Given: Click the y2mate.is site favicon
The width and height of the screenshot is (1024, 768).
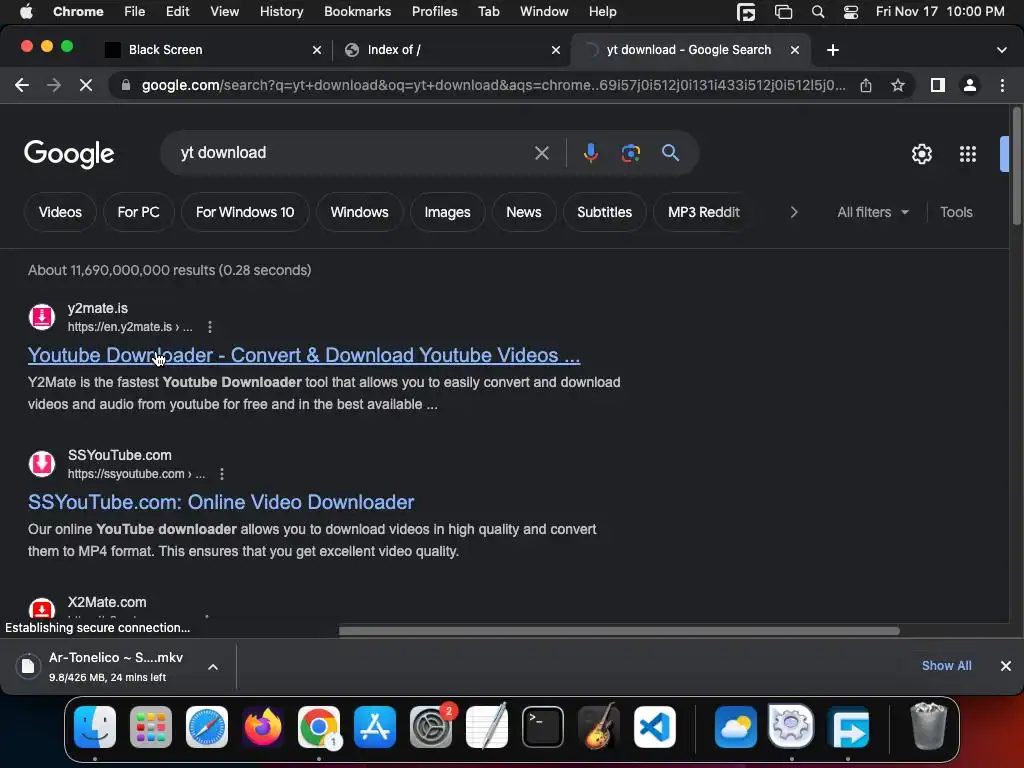Looking at the screenshot, I should pos(42,317).
